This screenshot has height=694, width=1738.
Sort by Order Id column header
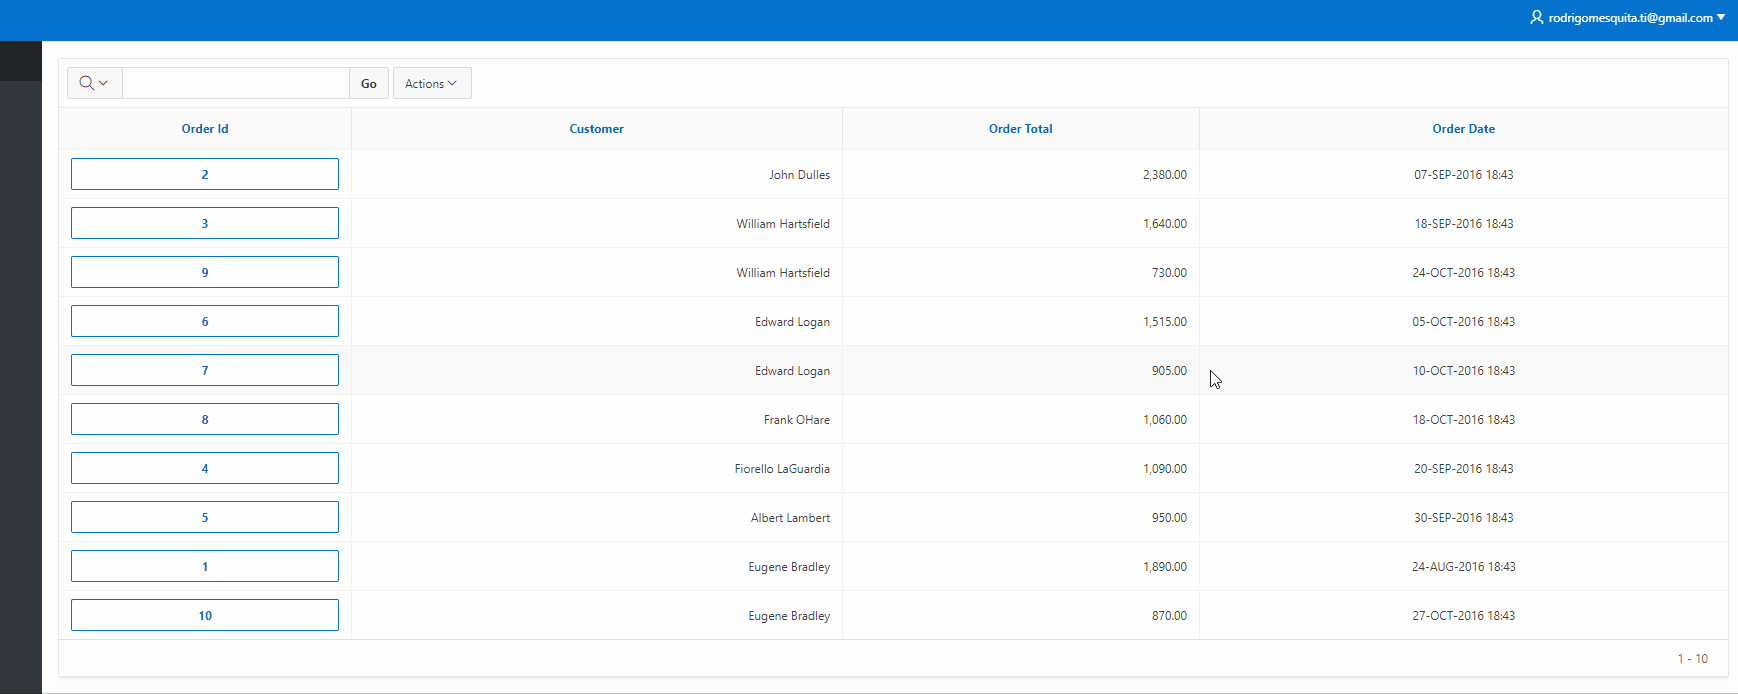[205, 129]
